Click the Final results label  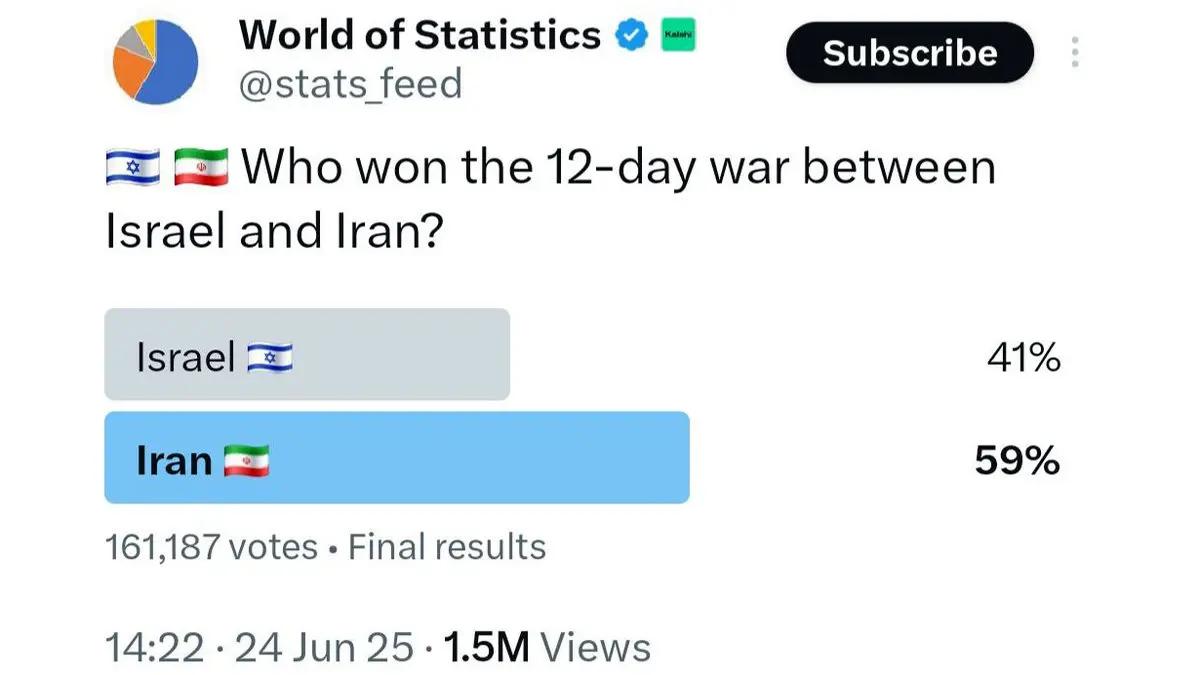[447, 547]
